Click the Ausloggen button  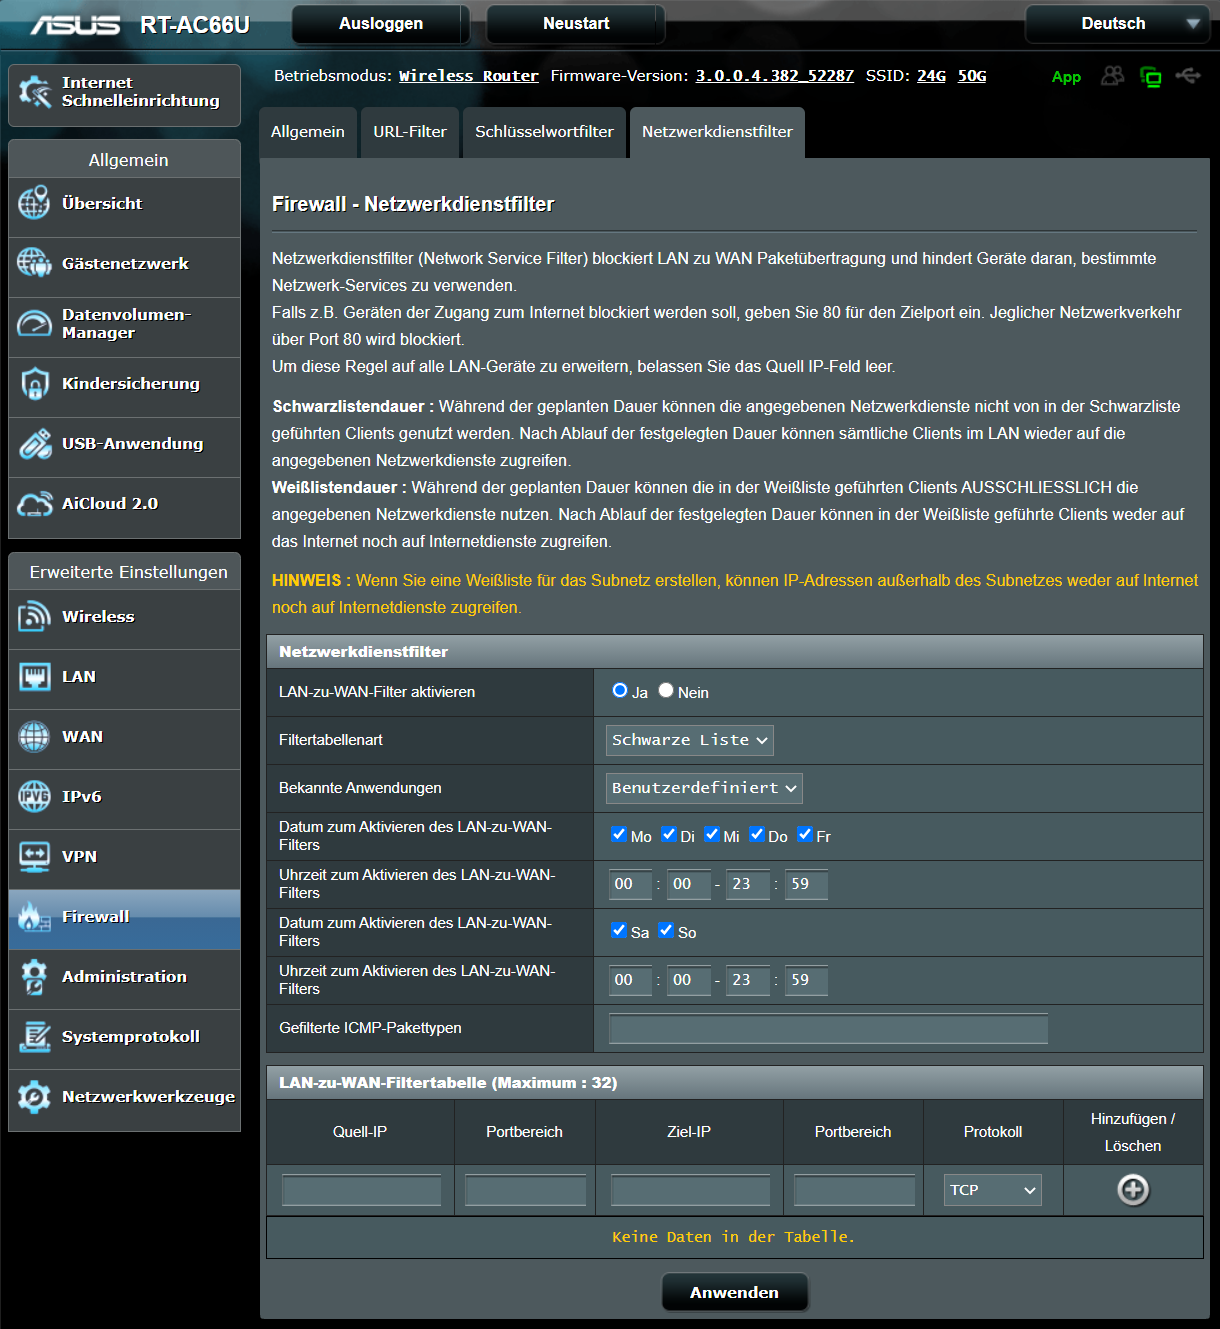[x=381, y=24]
